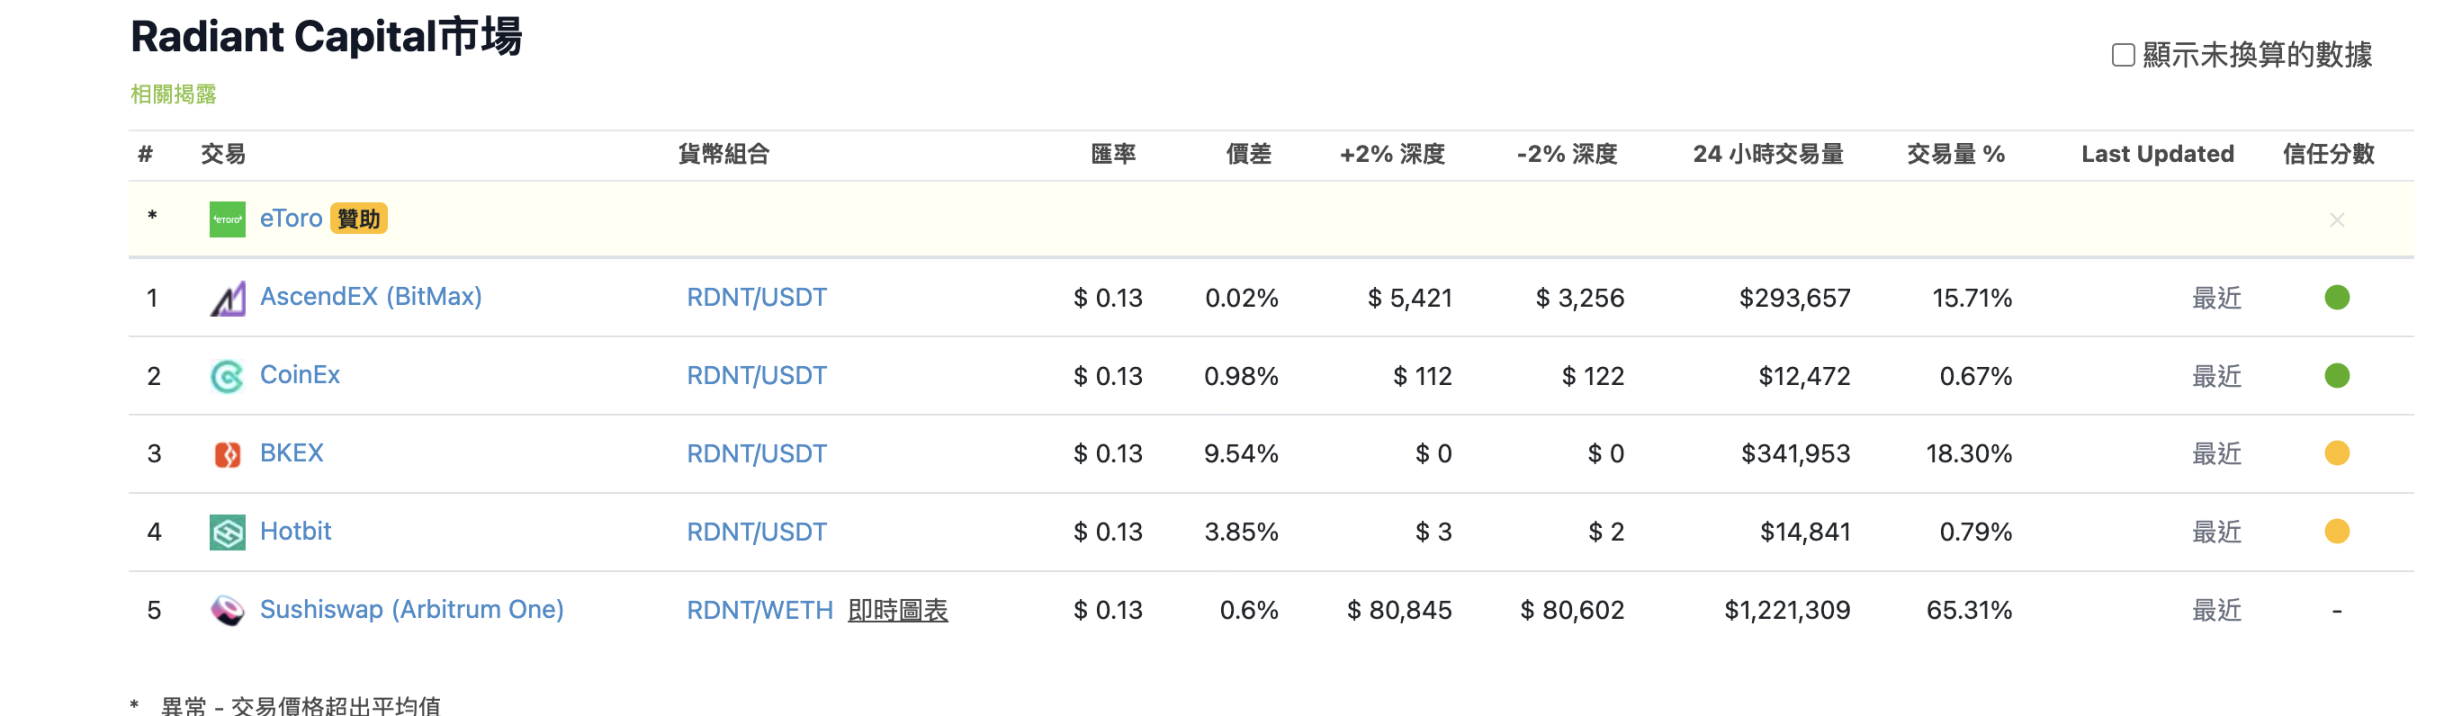Image resolution: width=2453 pixels, height=716 pixels.
Task: Click the Sushiswap logo icon
Action: coord(227,610)
